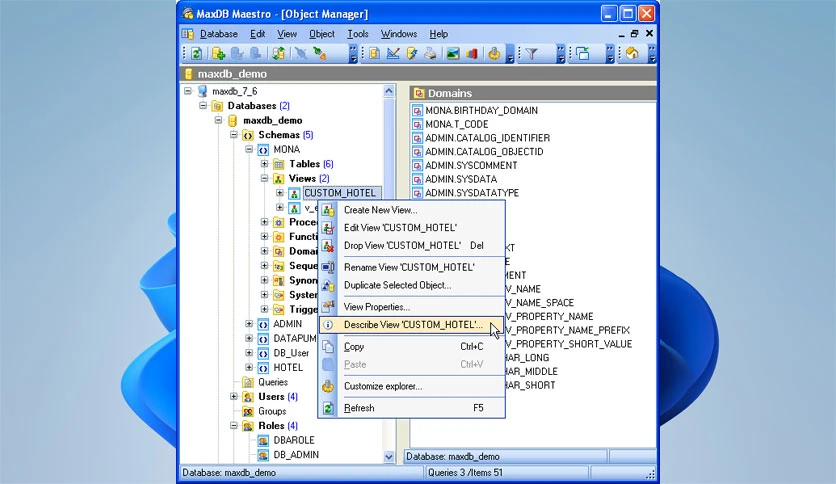
Task: Click the ADMIN.SYSDATA domain icon
Action: (417, 180)
